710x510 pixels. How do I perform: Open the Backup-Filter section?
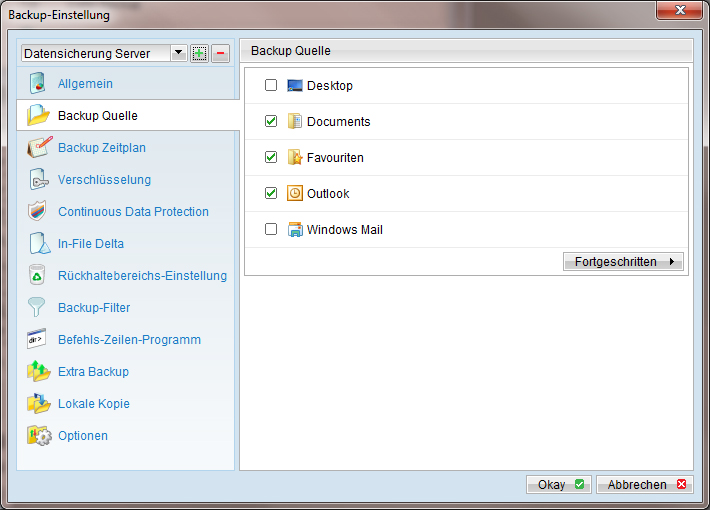pos(94,308)
